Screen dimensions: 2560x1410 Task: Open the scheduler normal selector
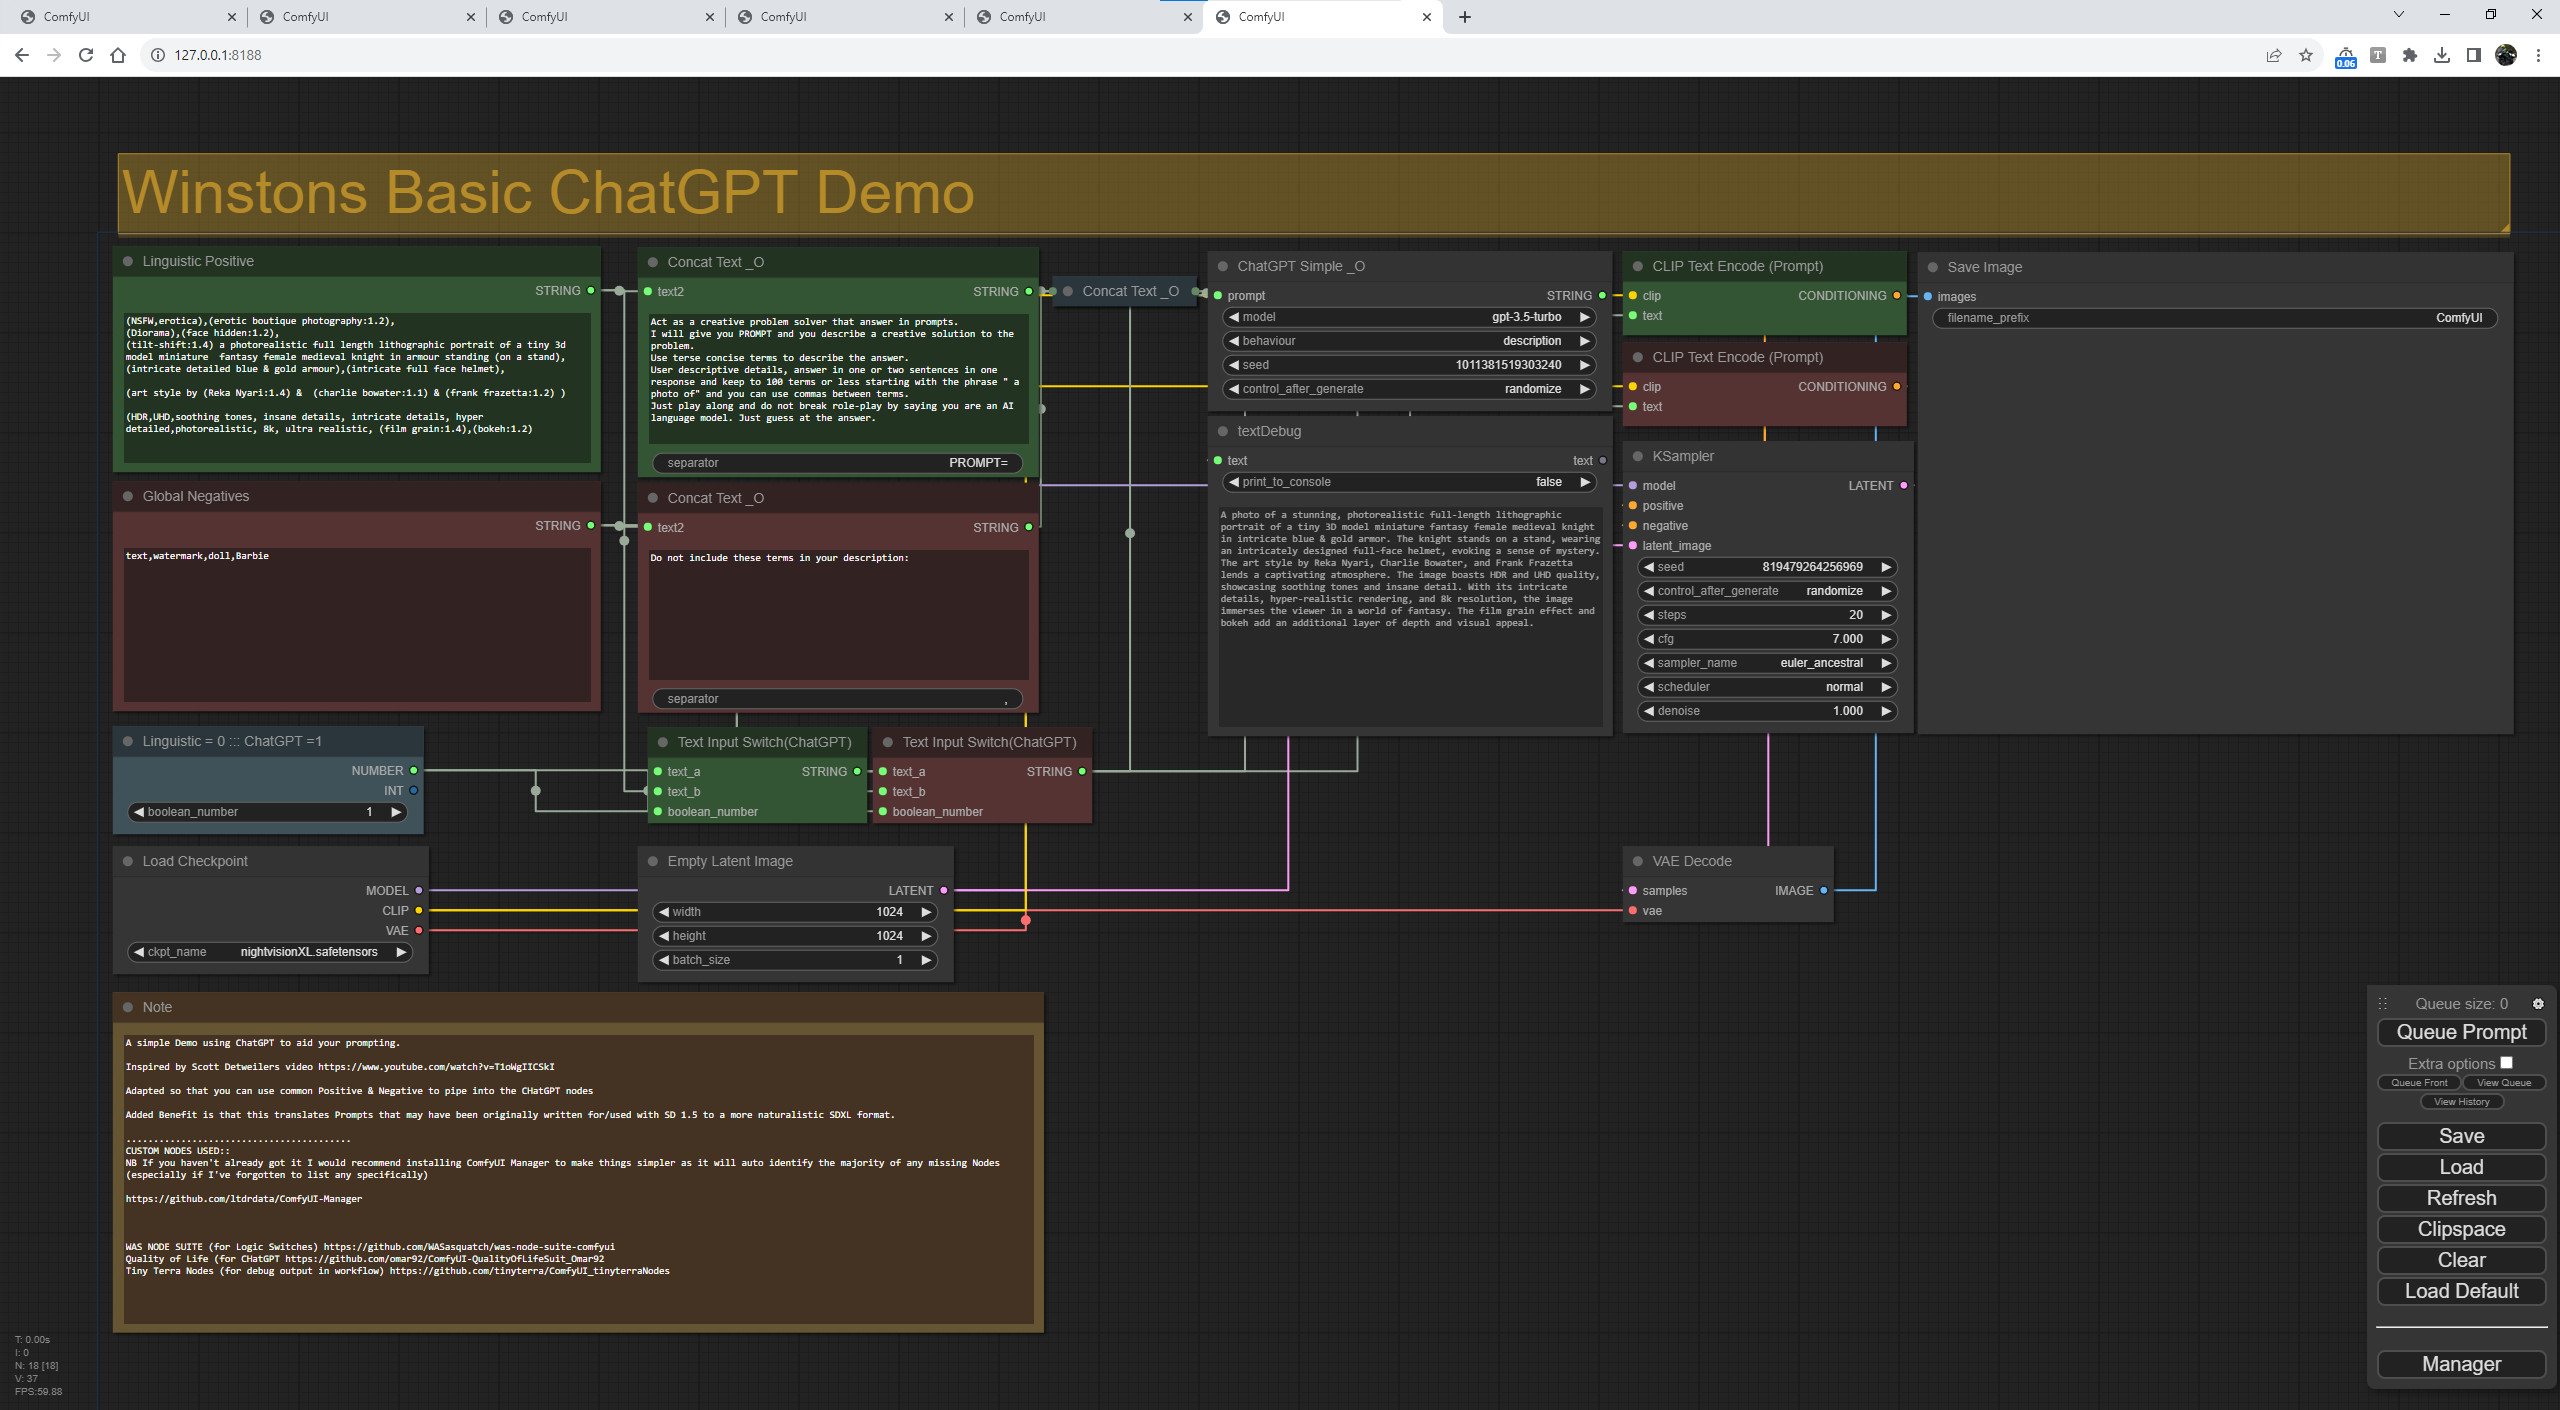pos(1767,687)
